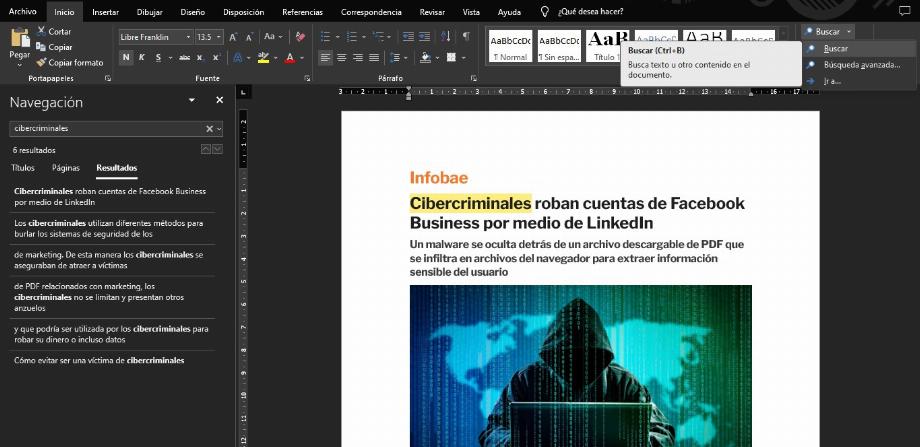Open the Fuente dialog launcher
The image size is (920, 447).
(x=307, y=78)
